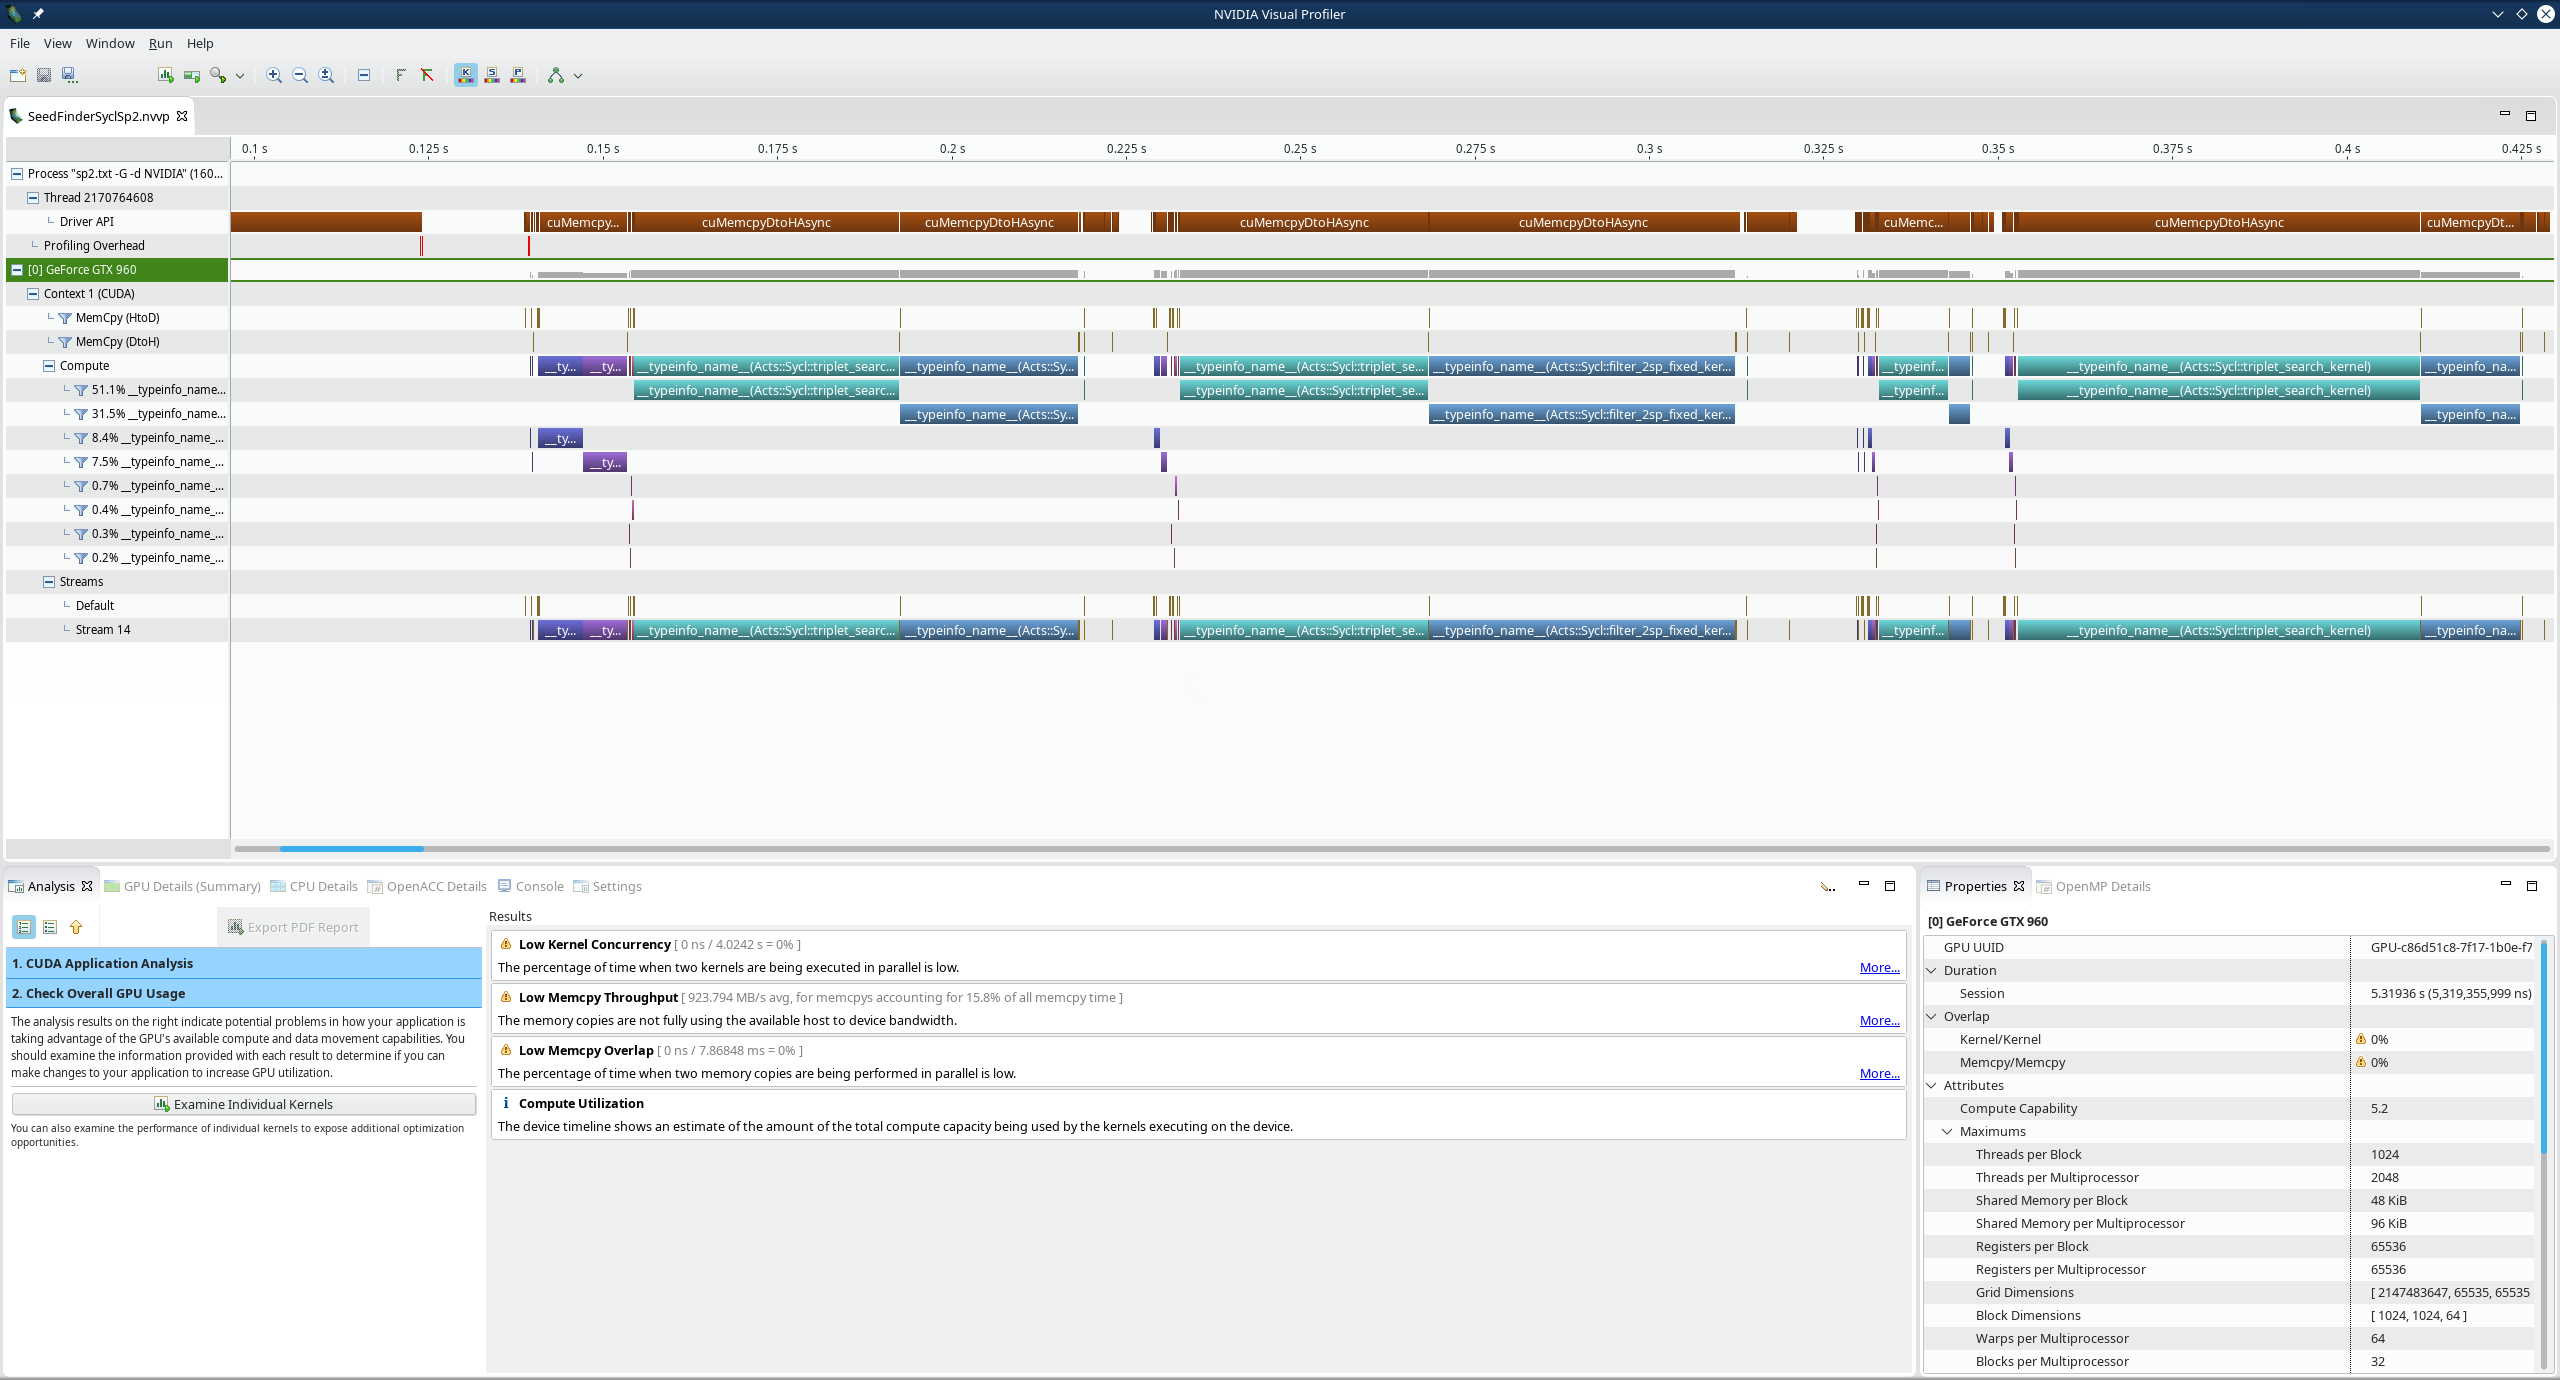Toggle the P process color mode
Screen dimensions: 2560x1380
coord(518,75)
